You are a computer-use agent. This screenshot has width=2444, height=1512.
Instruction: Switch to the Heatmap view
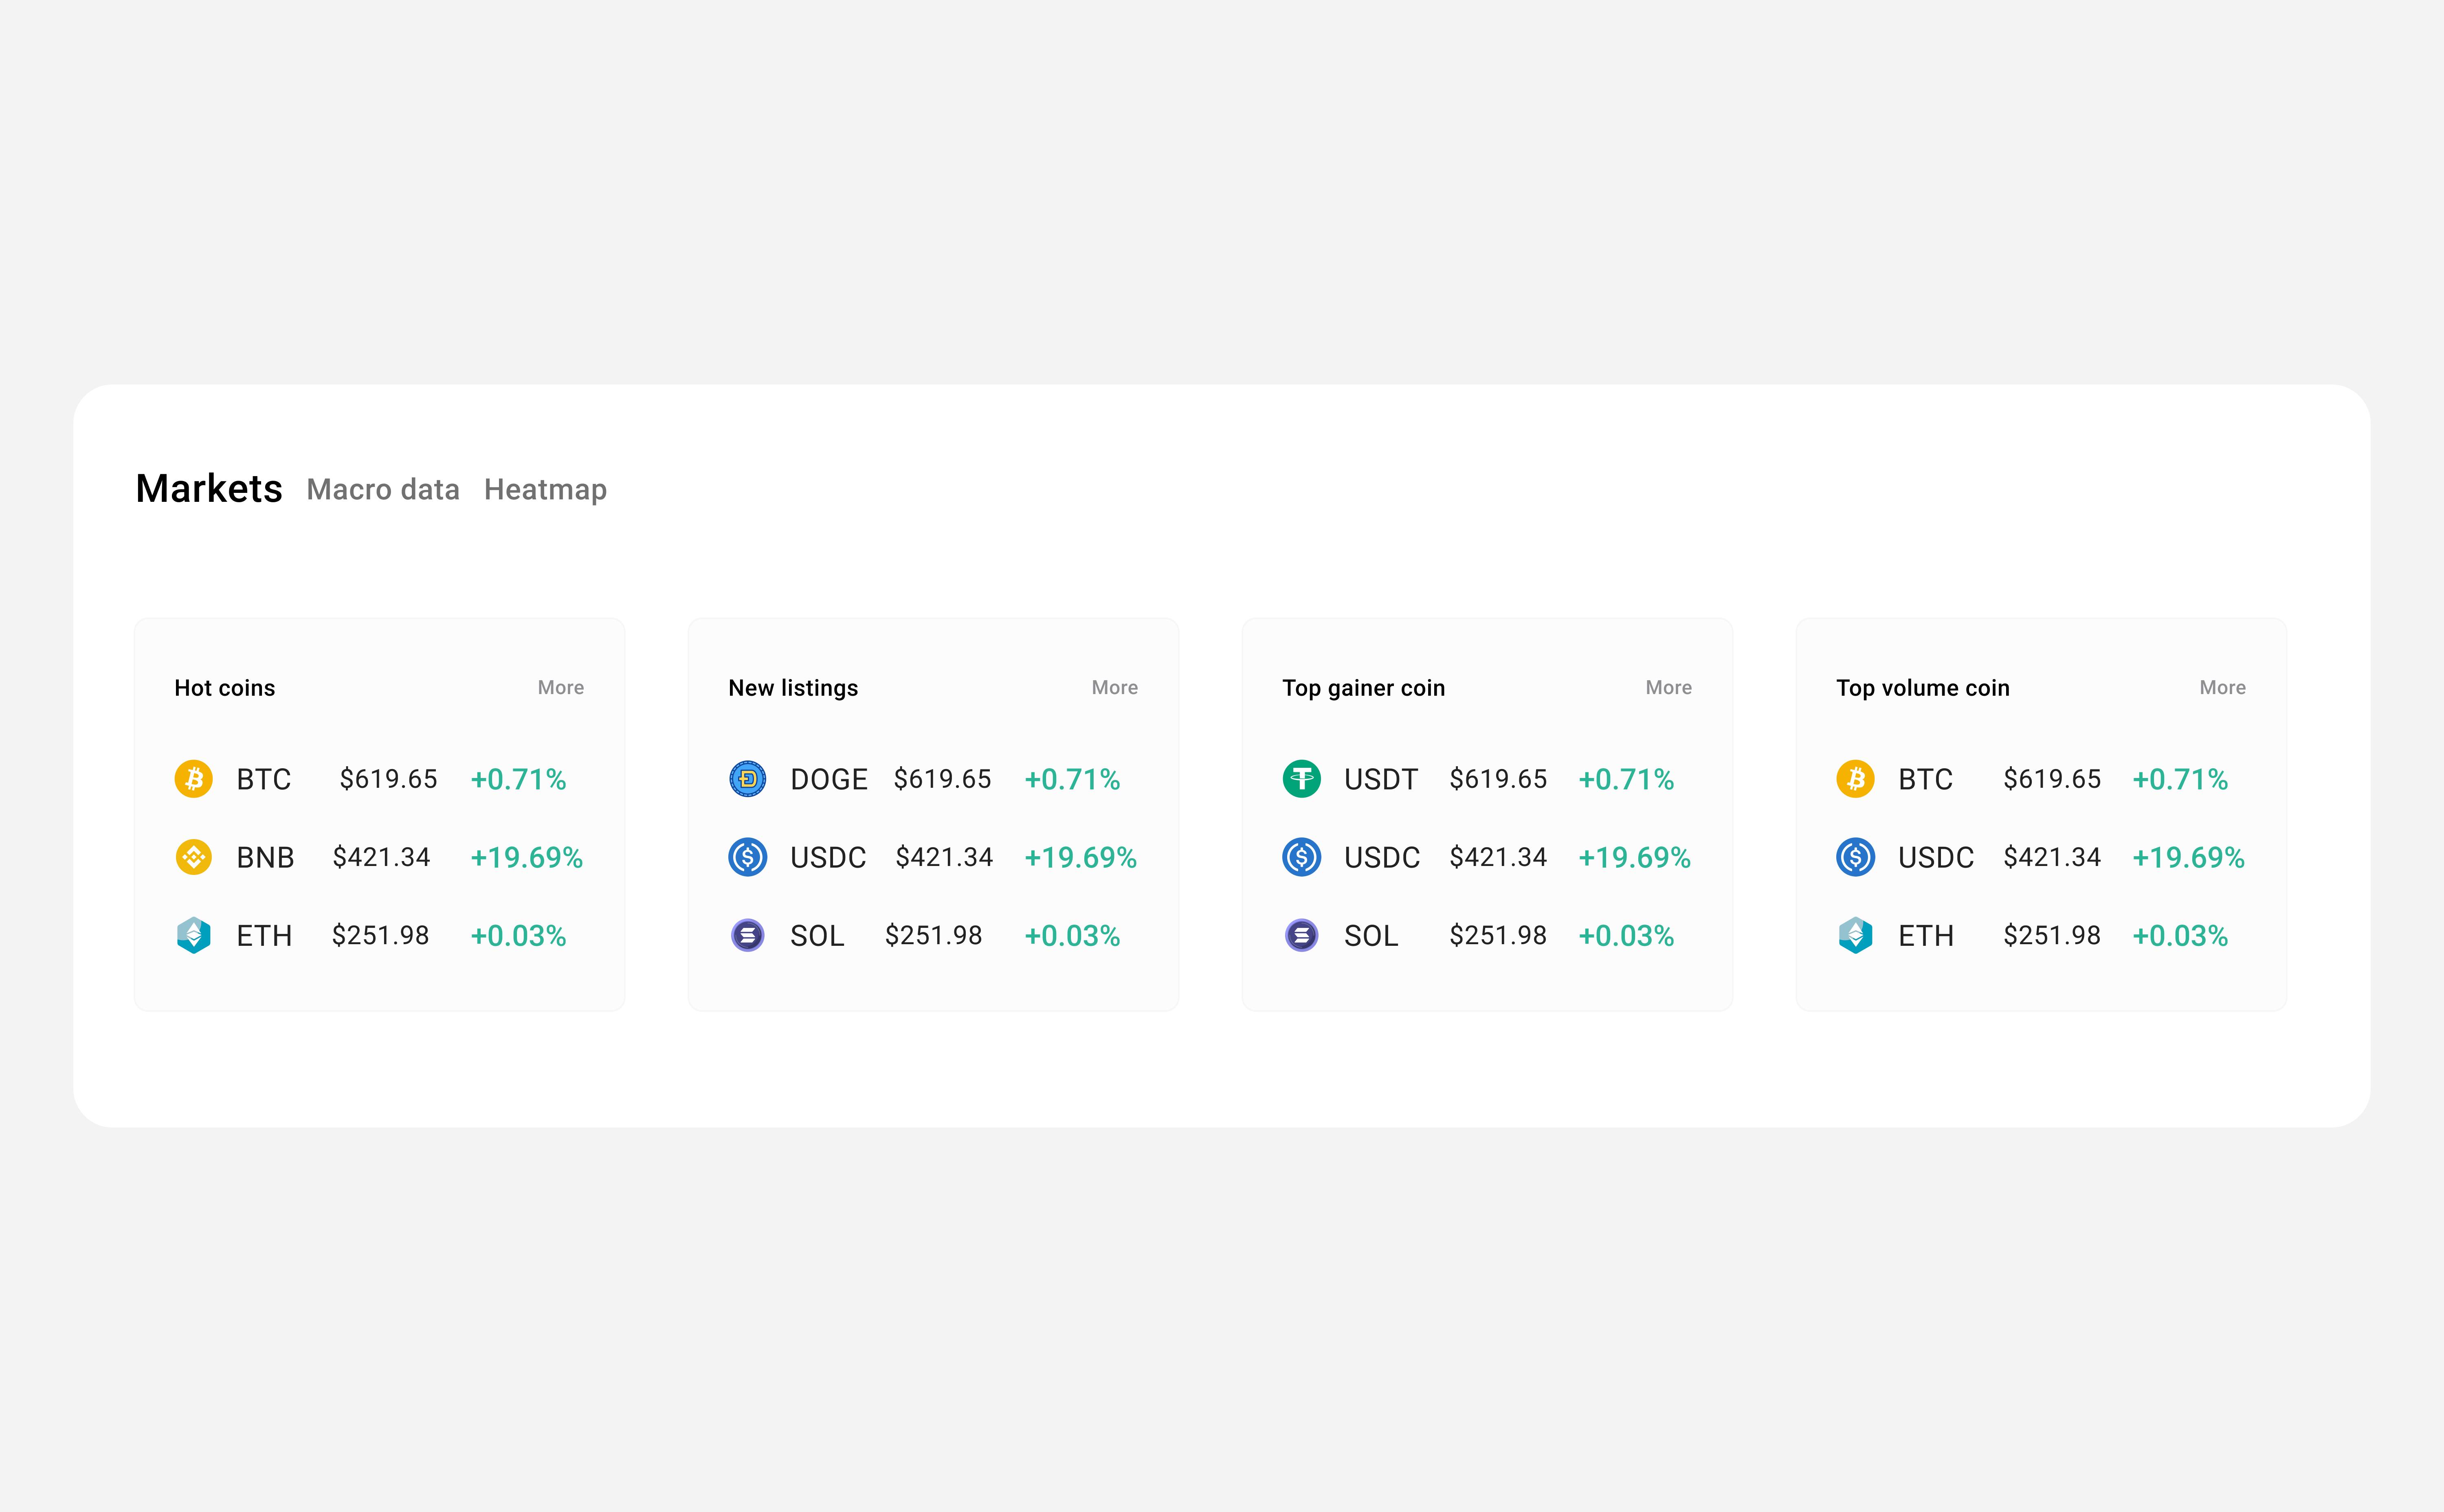(545, 489)
